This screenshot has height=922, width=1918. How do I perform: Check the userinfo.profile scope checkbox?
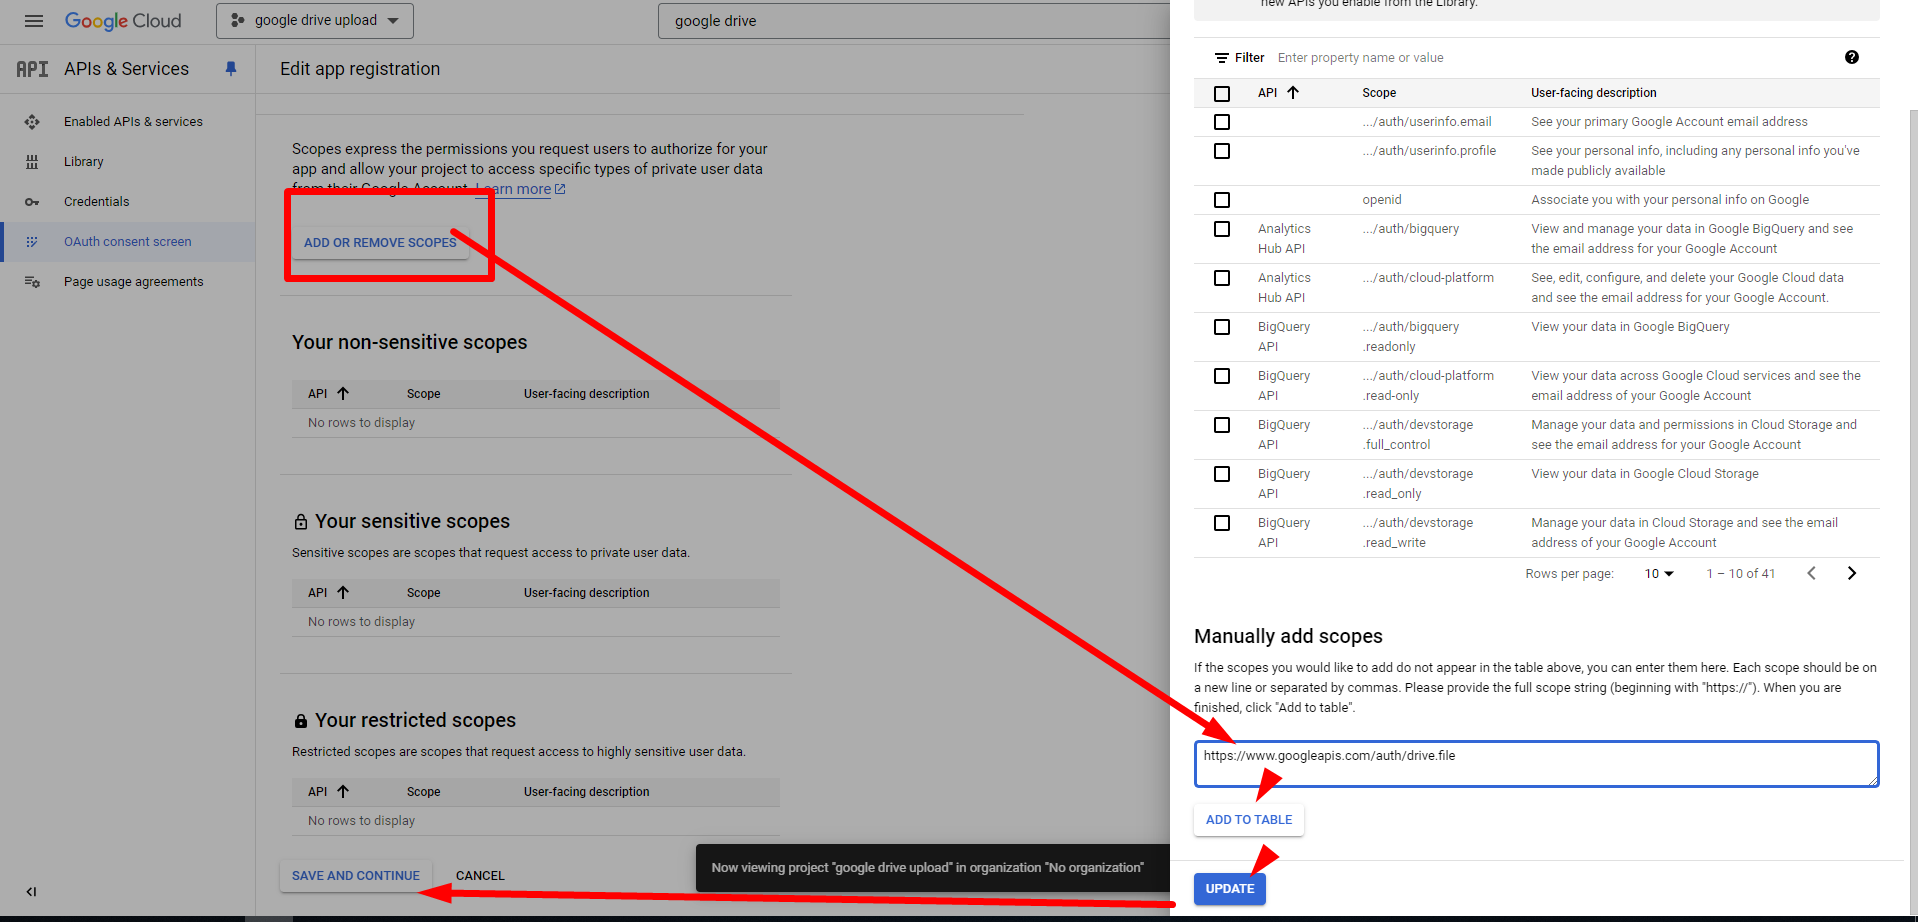[1222, 151]
